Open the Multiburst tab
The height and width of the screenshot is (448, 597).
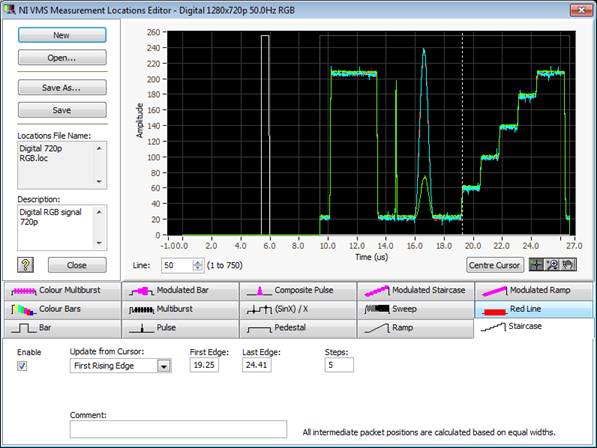pyautogui.click(x=180, y=309)
